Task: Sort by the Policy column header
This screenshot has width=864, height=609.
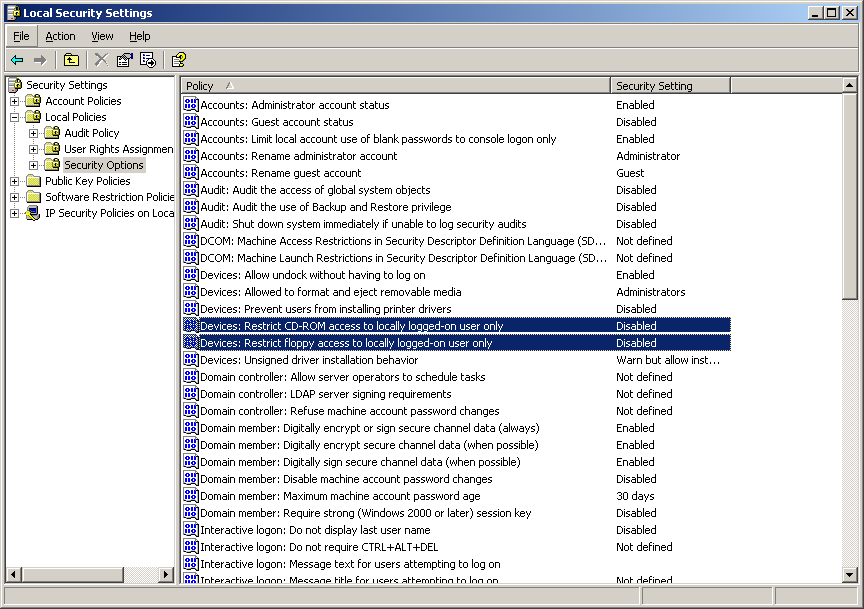Action: (394, 86)
